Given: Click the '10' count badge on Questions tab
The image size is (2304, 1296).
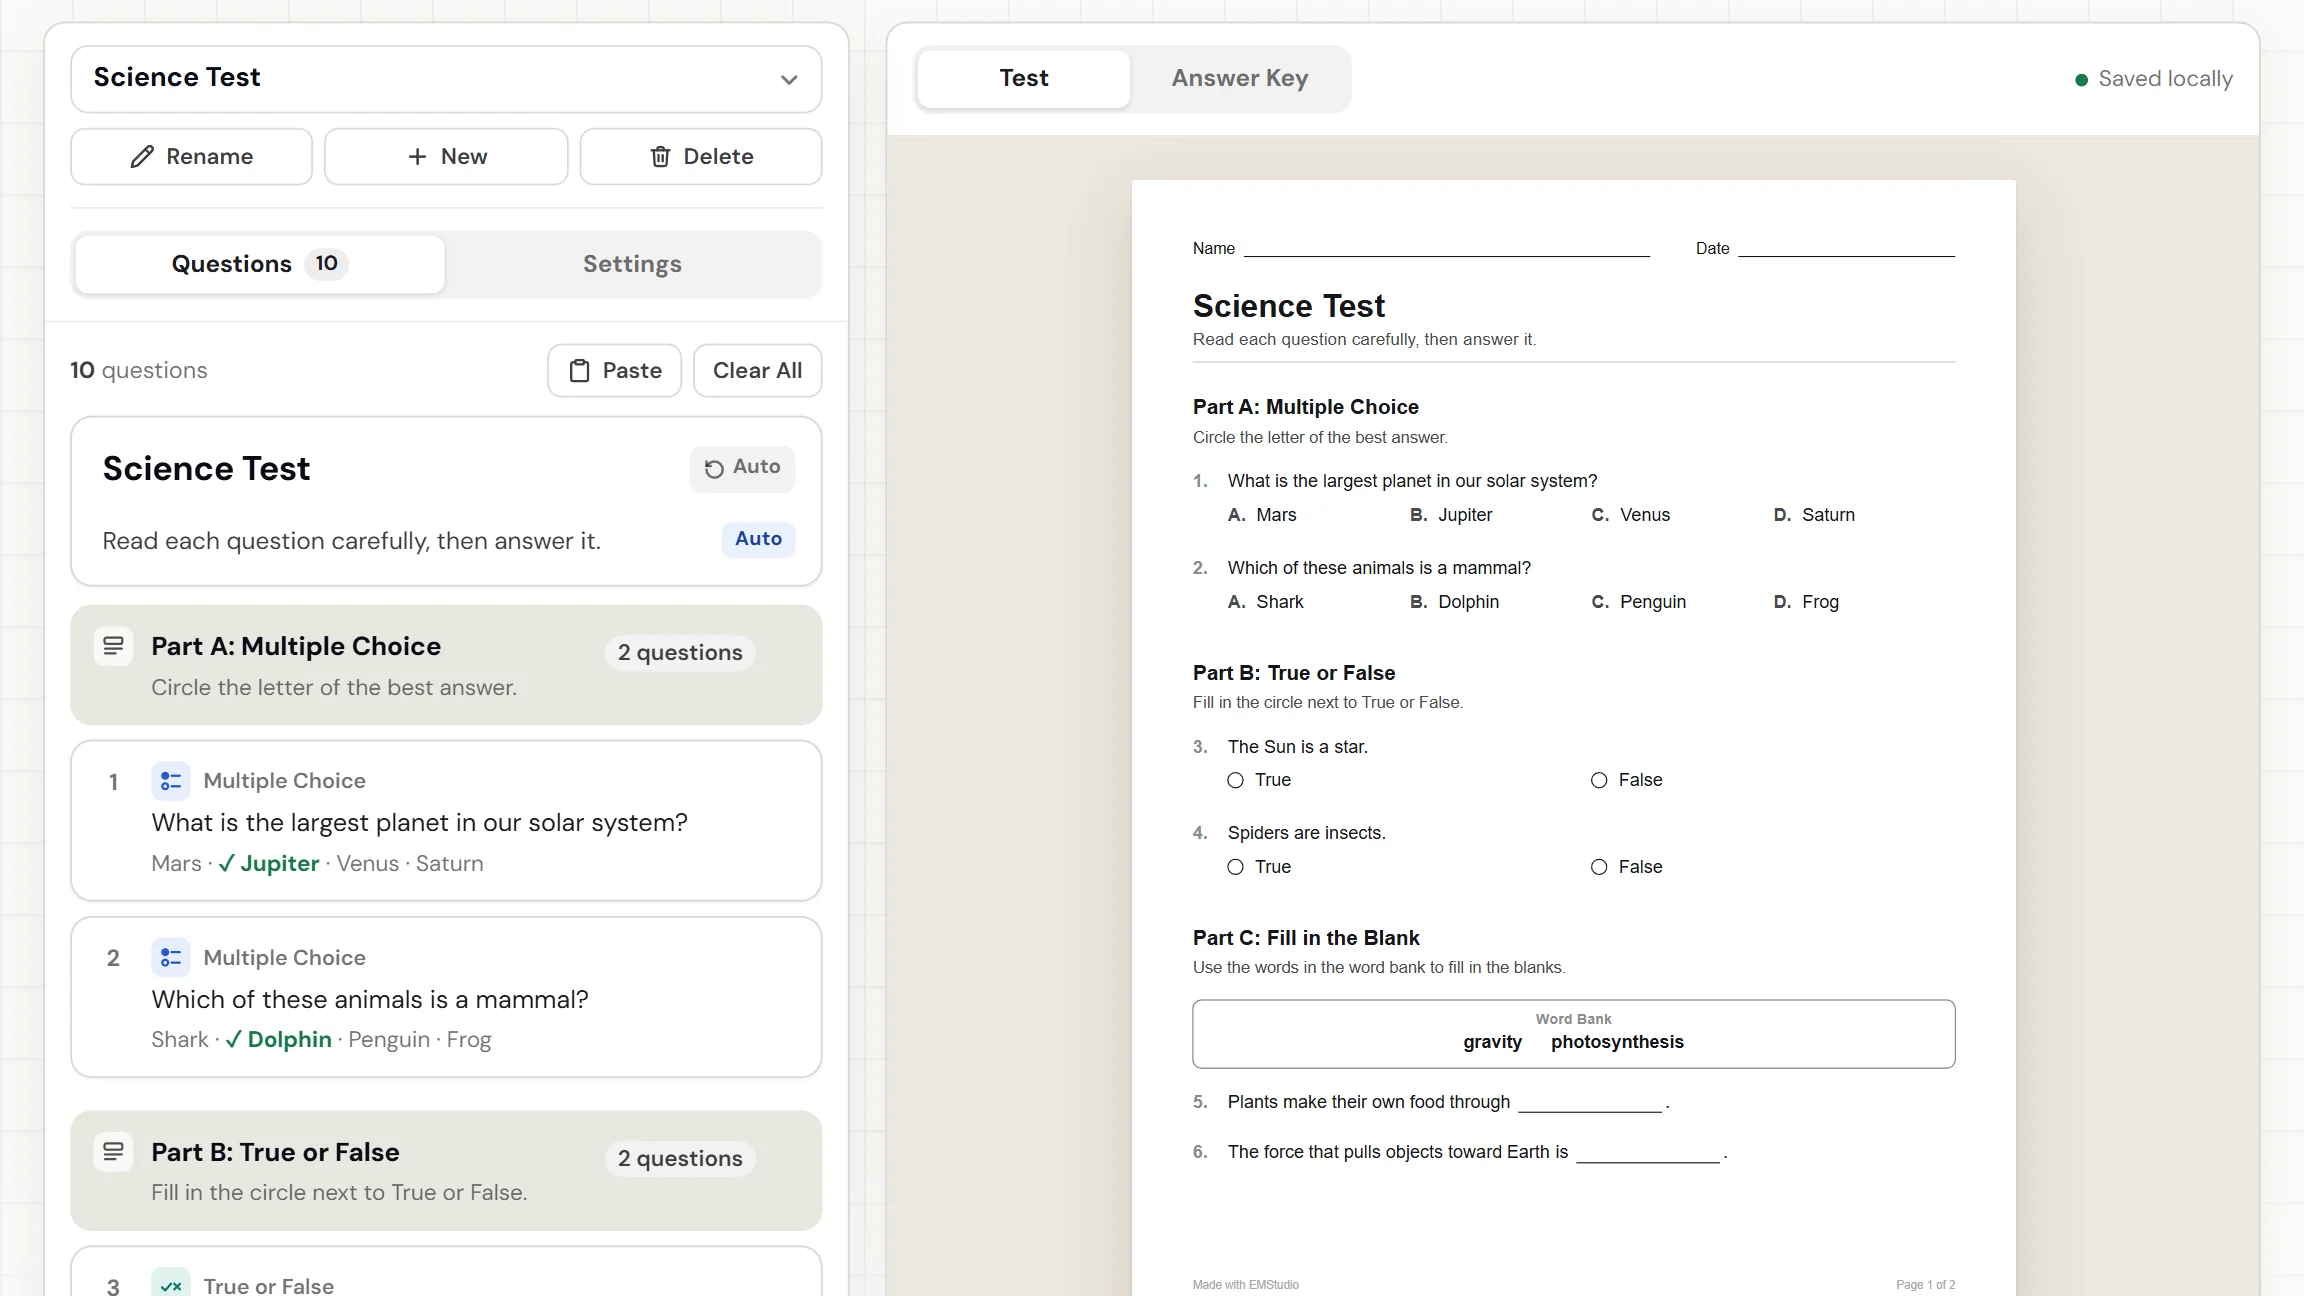Looking at the screenshot, I should (326, 264).
